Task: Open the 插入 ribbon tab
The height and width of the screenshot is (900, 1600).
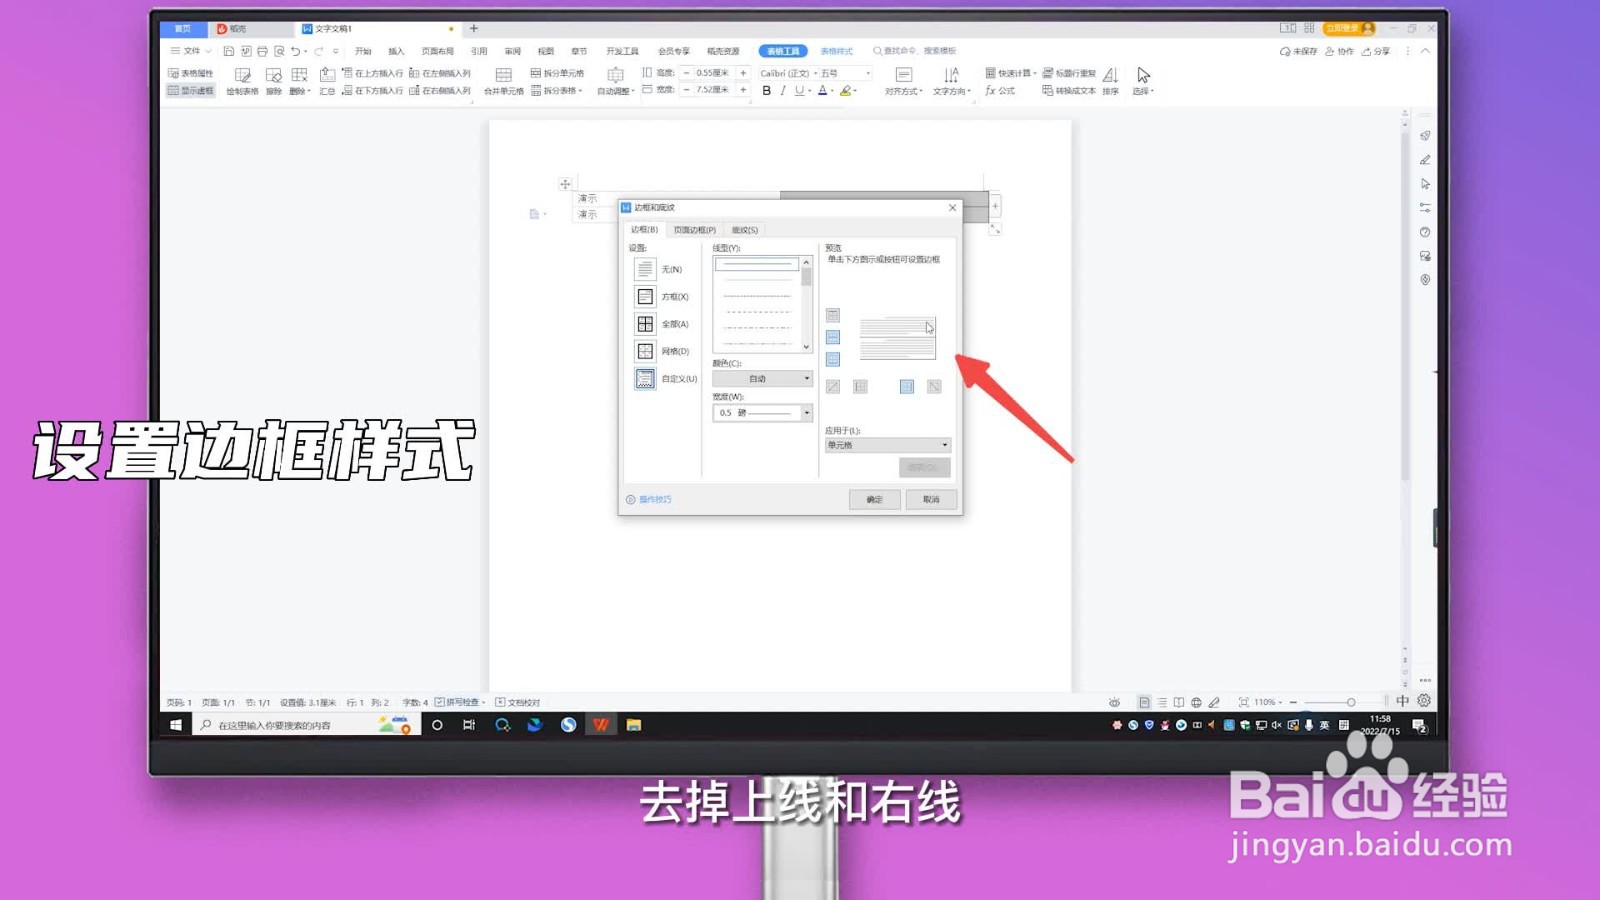Action: click(396, 51)
